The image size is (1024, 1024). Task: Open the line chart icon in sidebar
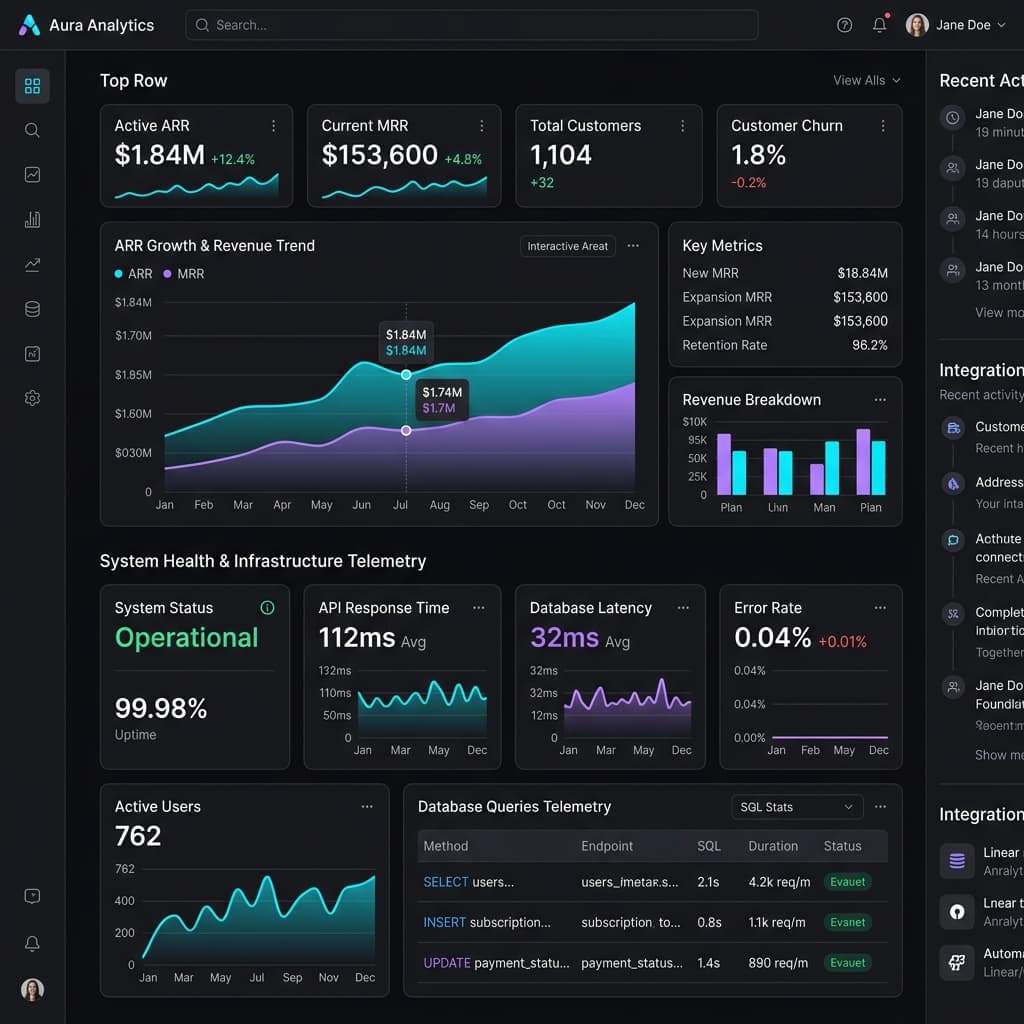click(32, 174)
